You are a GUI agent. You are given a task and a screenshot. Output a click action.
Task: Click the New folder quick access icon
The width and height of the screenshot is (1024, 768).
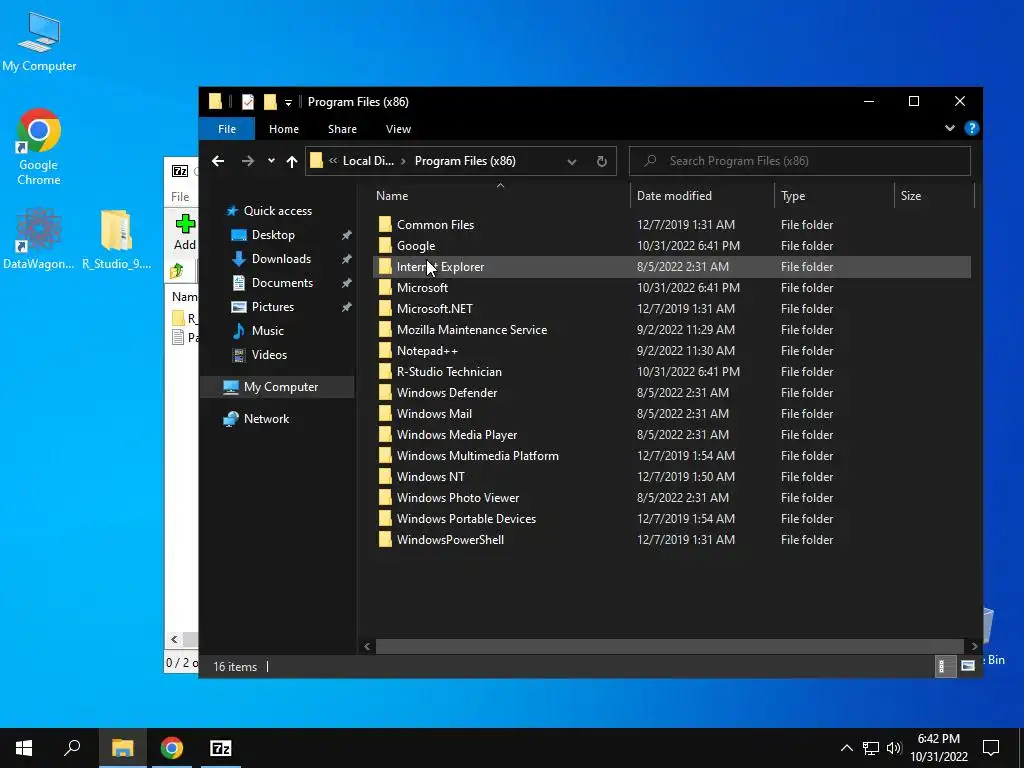click(270, 102)
